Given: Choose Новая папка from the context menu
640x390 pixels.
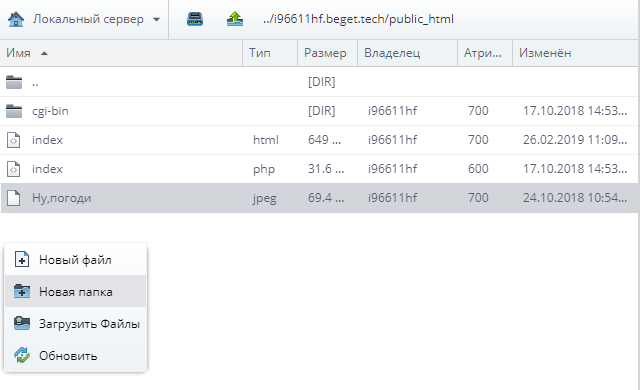Looking at the screenshot, I should 76,292.
